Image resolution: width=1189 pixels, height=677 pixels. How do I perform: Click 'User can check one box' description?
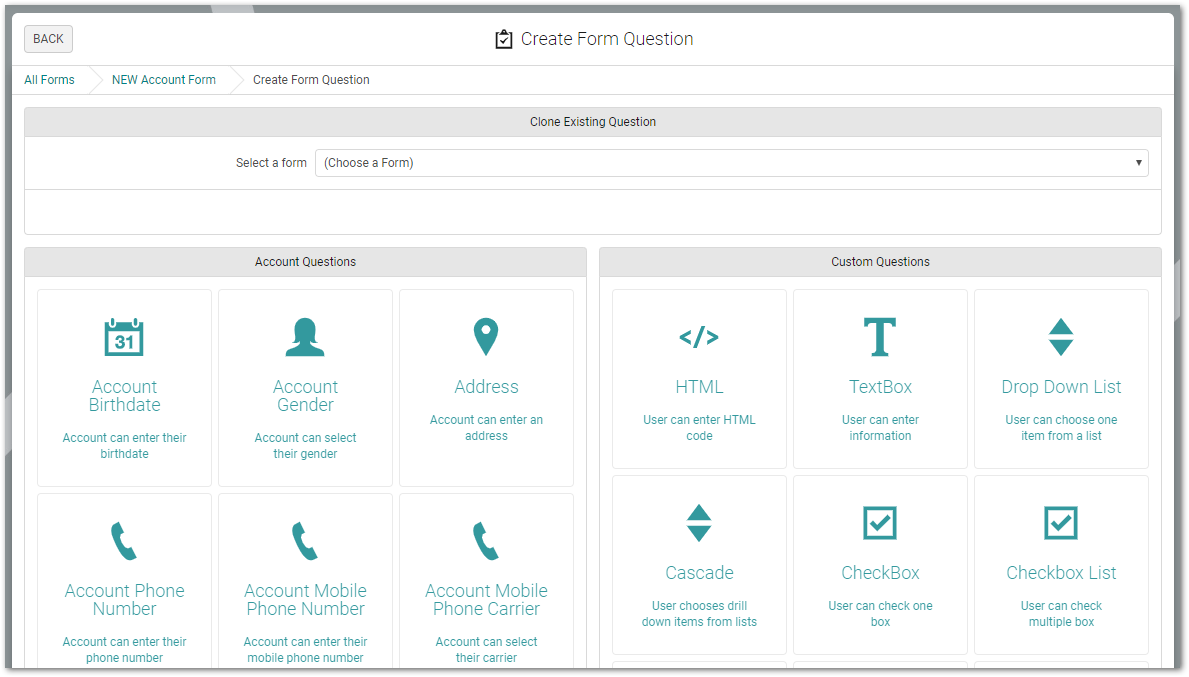880,613
